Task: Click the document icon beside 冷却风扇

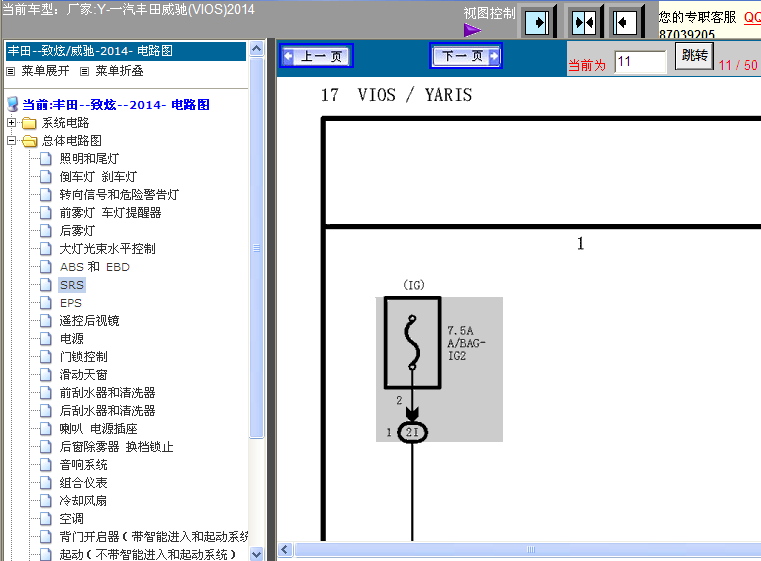Action: [x=46, y=501]
